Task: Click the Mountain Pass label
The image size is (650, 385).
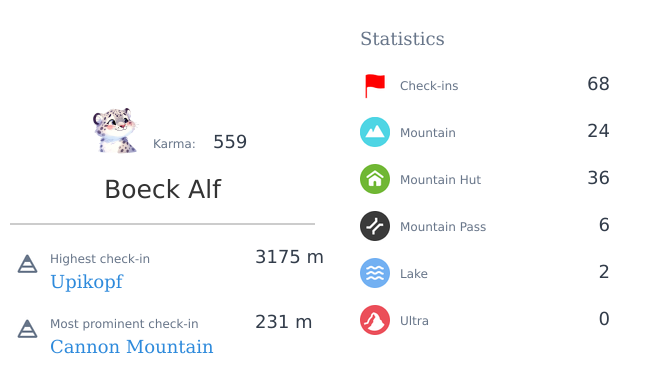Action: tap(443, 227)
